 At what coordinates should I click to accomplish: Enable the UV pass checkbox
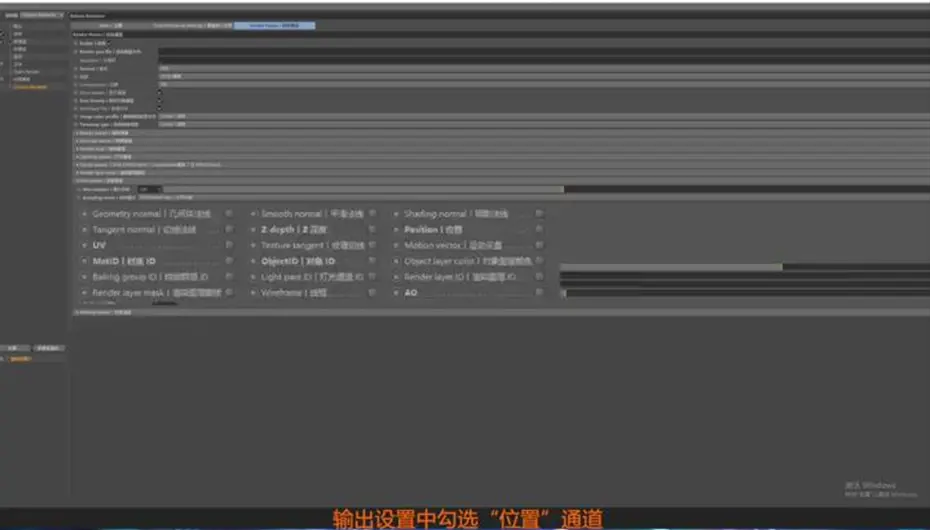229,245
